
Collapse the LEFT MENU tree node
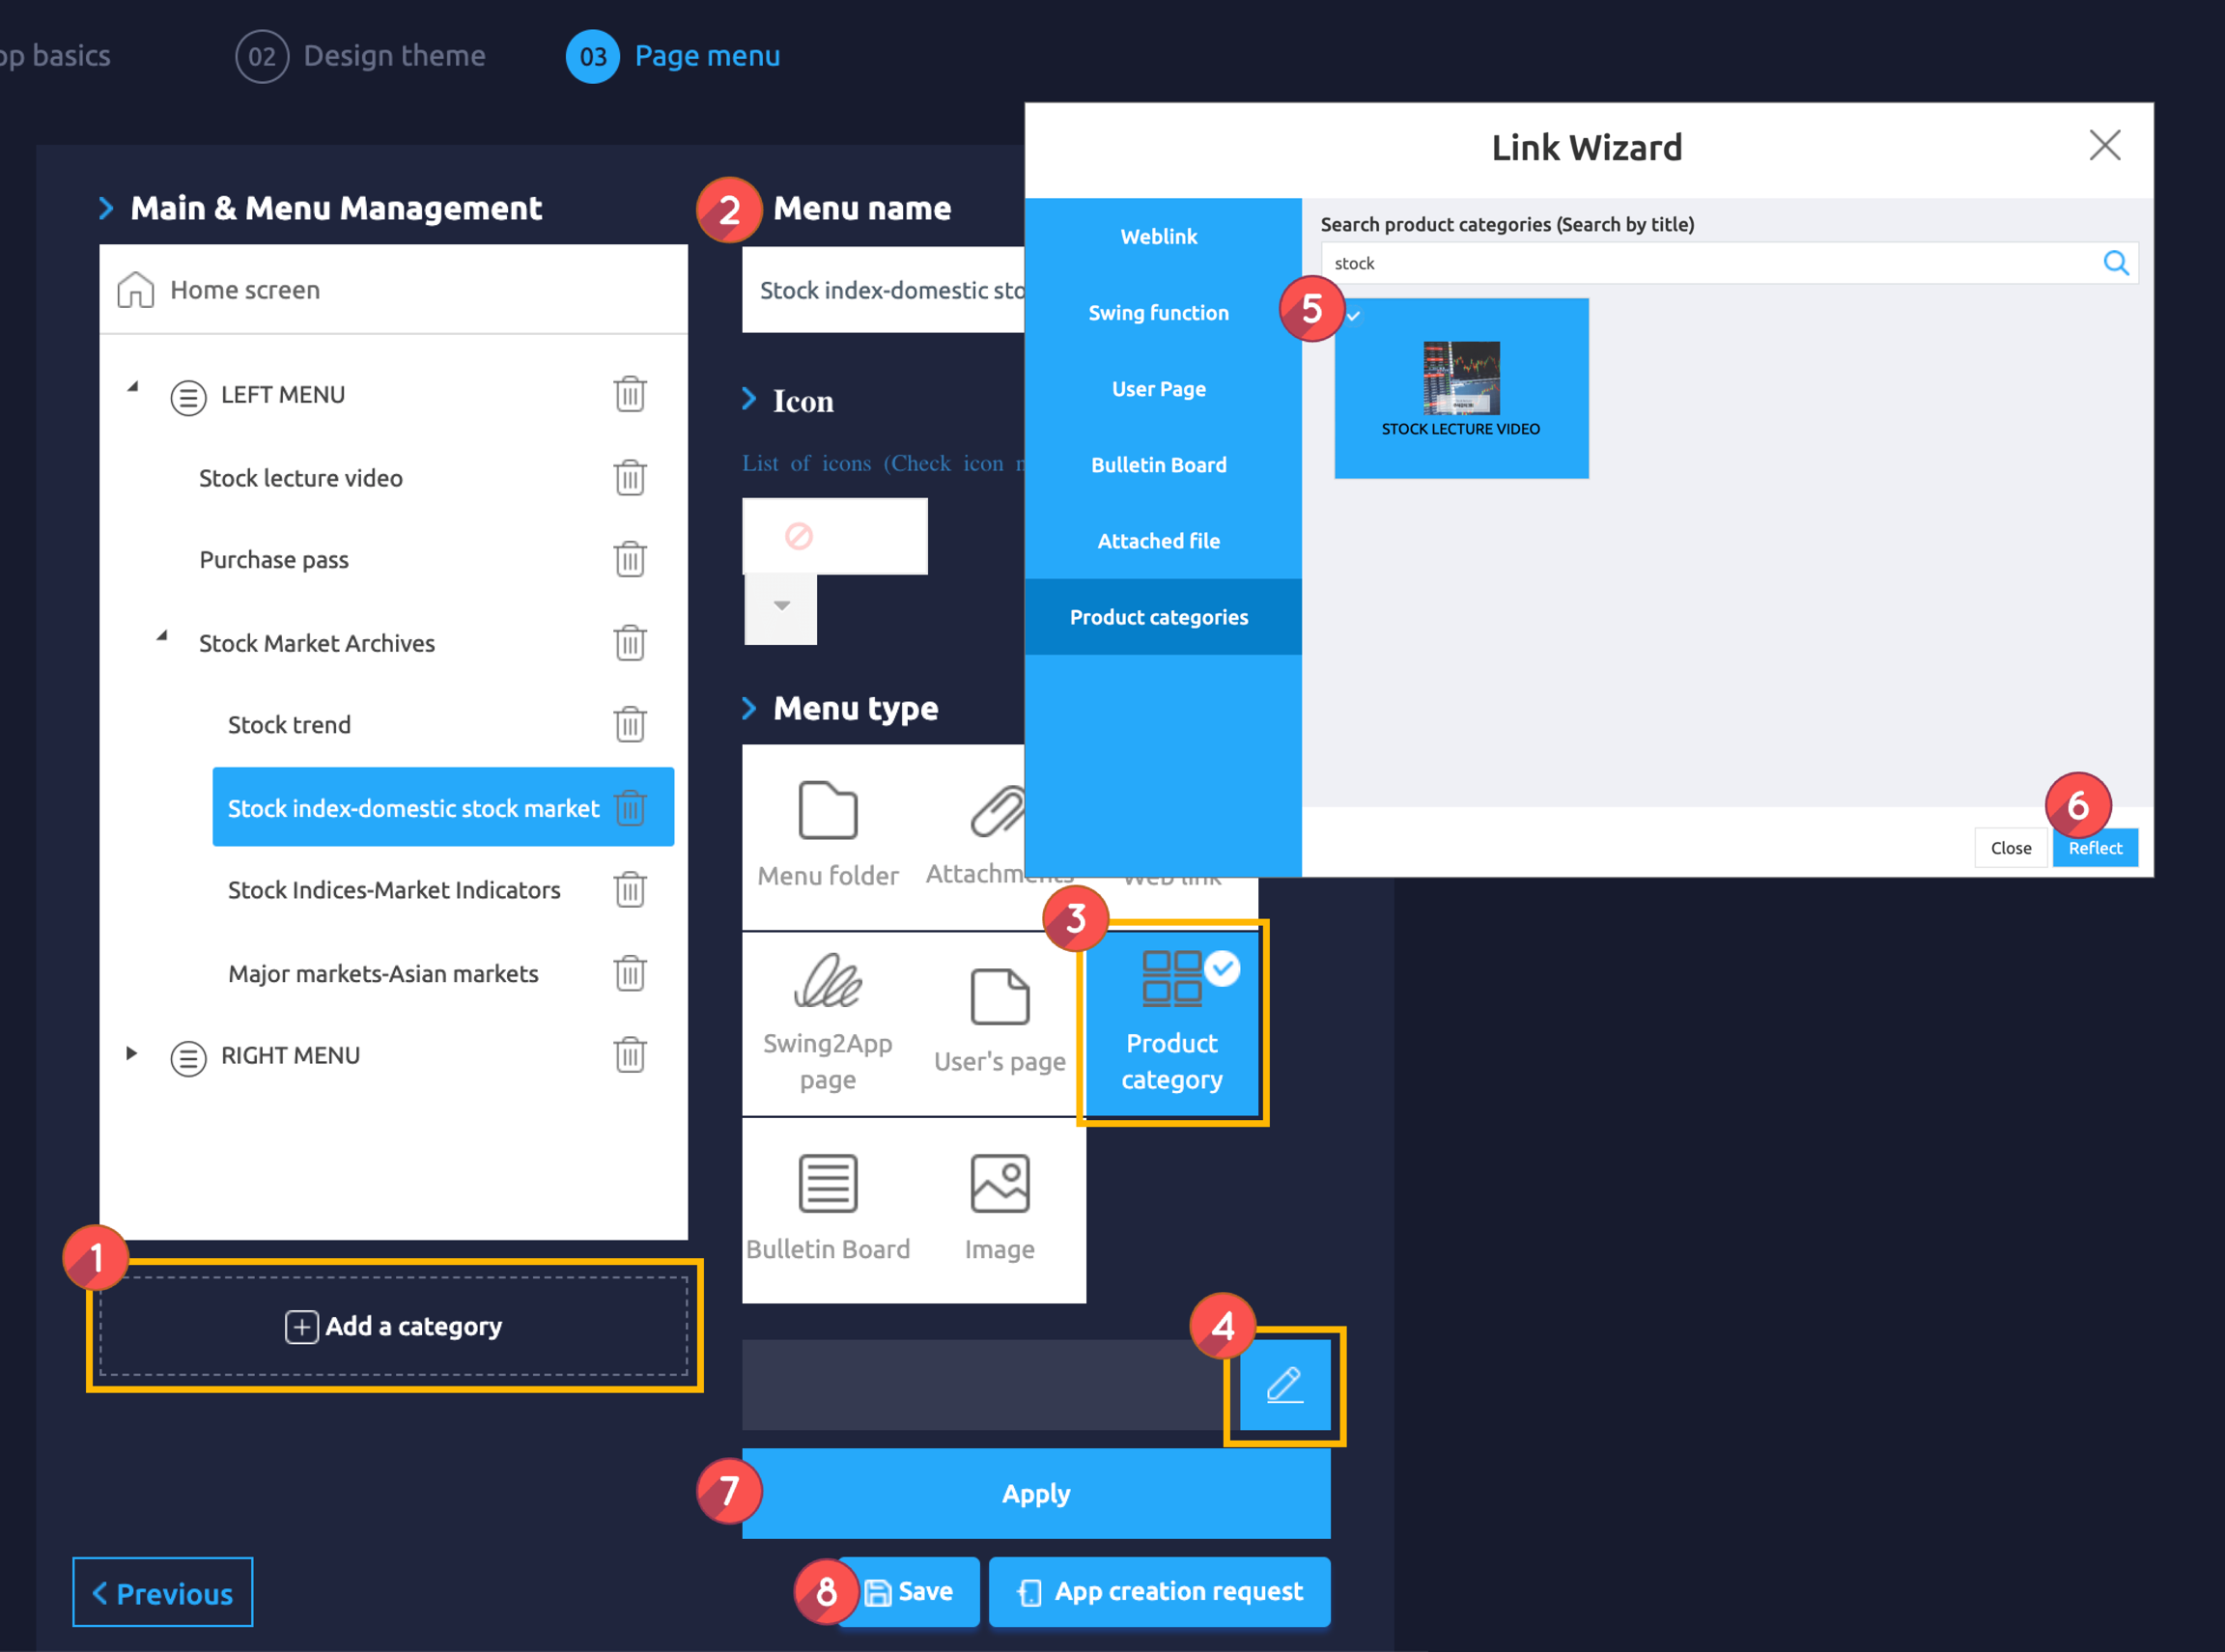(132, 388)
